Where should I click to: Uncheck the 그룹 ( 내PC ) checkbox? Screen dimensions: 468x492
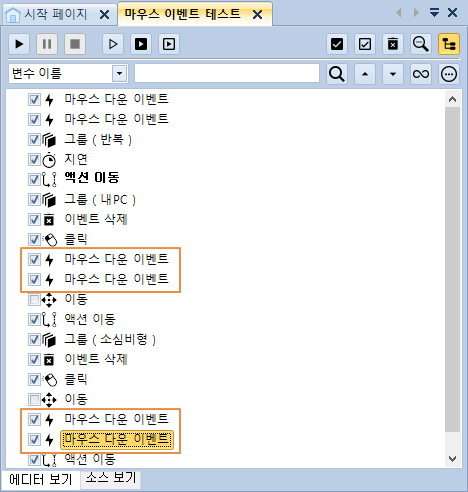pyautogui.click(x=34, y=199)
